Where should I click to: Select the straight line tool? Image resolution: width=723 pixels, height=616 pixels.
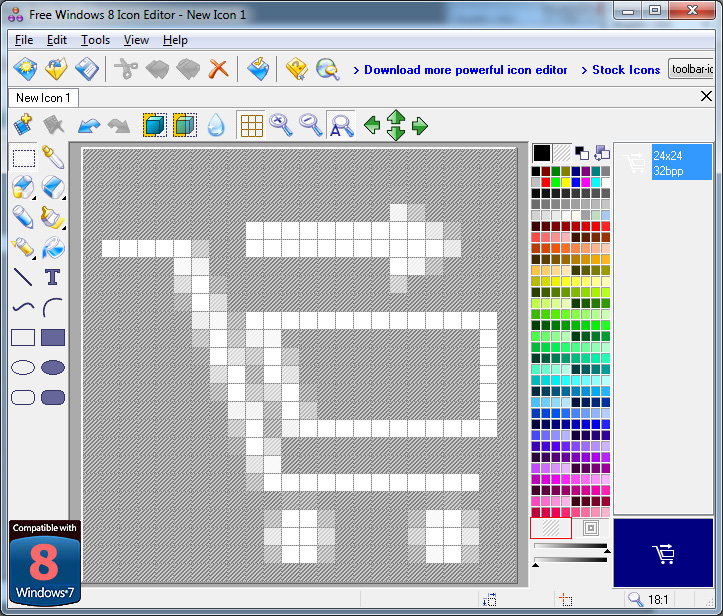[23, 277]
